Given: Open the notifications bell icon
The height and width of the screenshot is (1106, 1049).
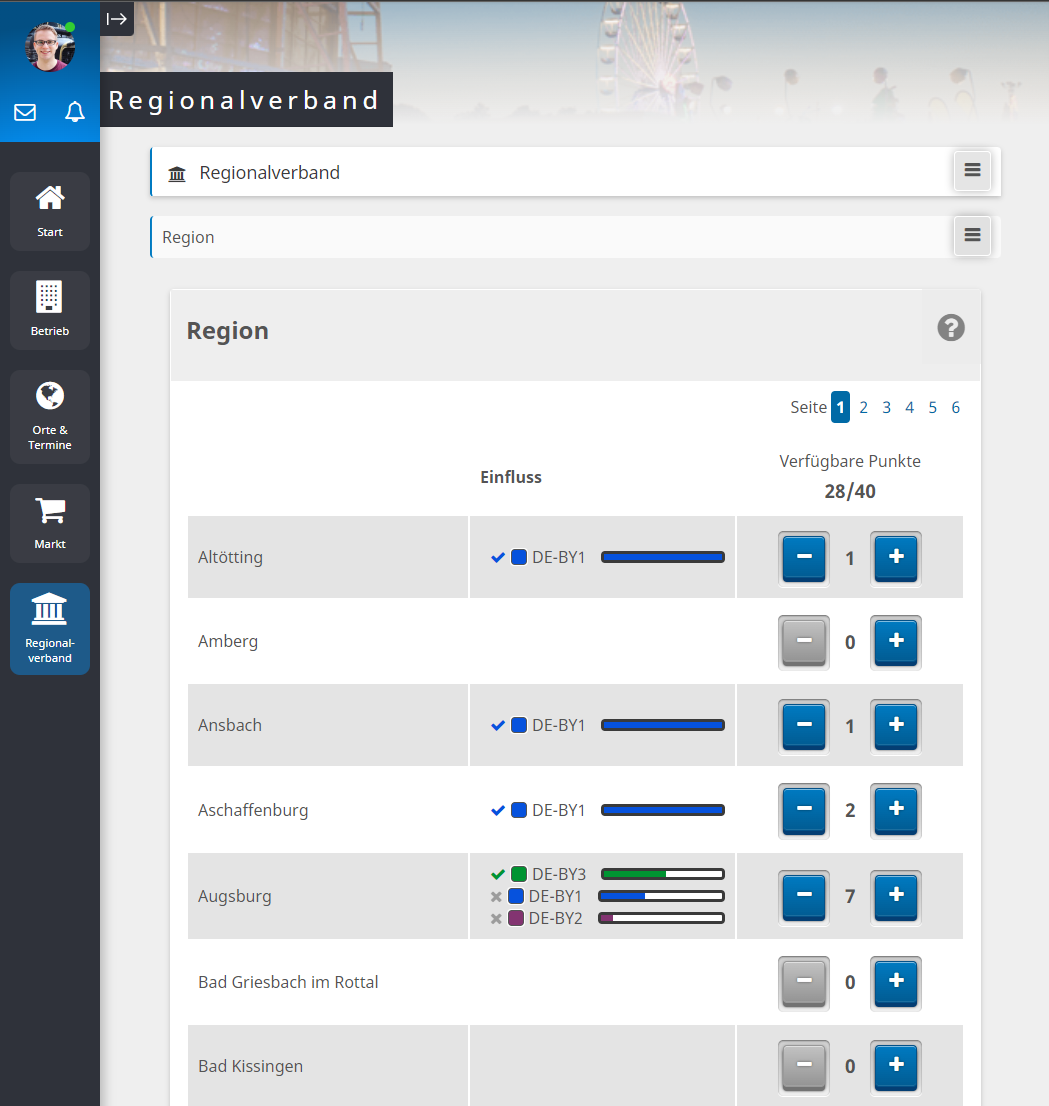Looking at the screenshot, I should tap(75, 112).
